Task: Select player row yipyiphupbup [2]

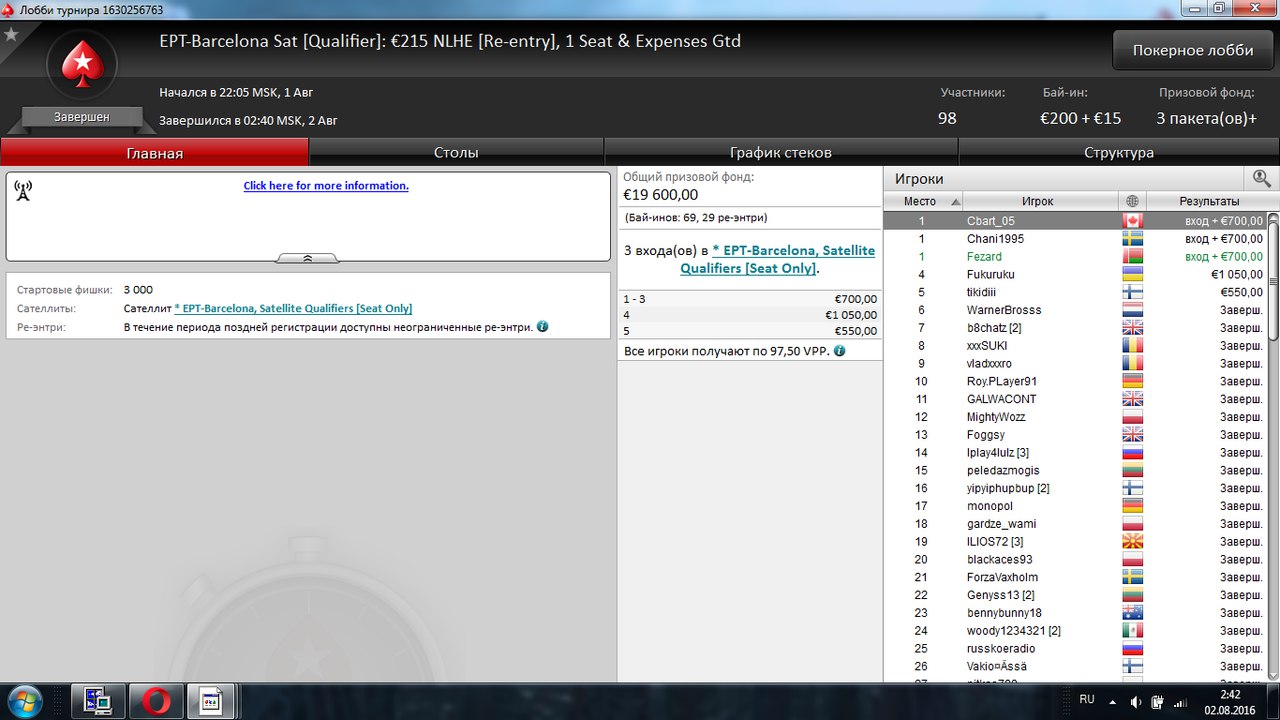Action: click(x=1075, y=488)
